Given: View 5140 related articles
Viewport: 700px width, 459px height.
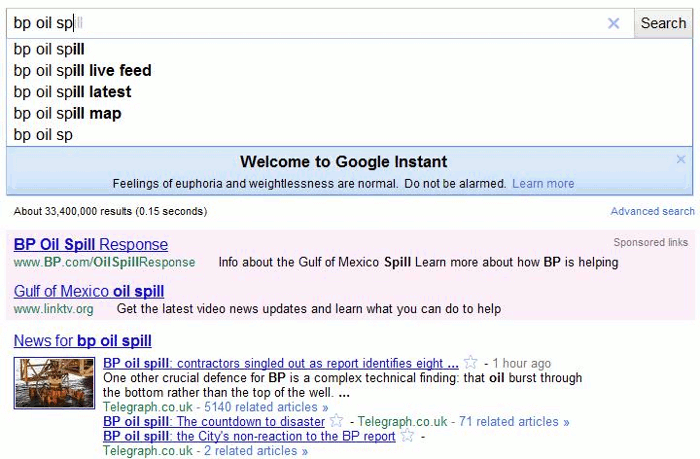Looking at the screenshot, I should [x=266, y=407].
